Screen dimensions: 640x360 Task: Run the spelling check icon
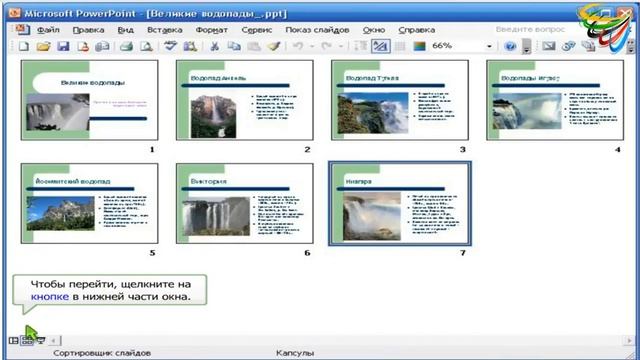coord(170,46)
